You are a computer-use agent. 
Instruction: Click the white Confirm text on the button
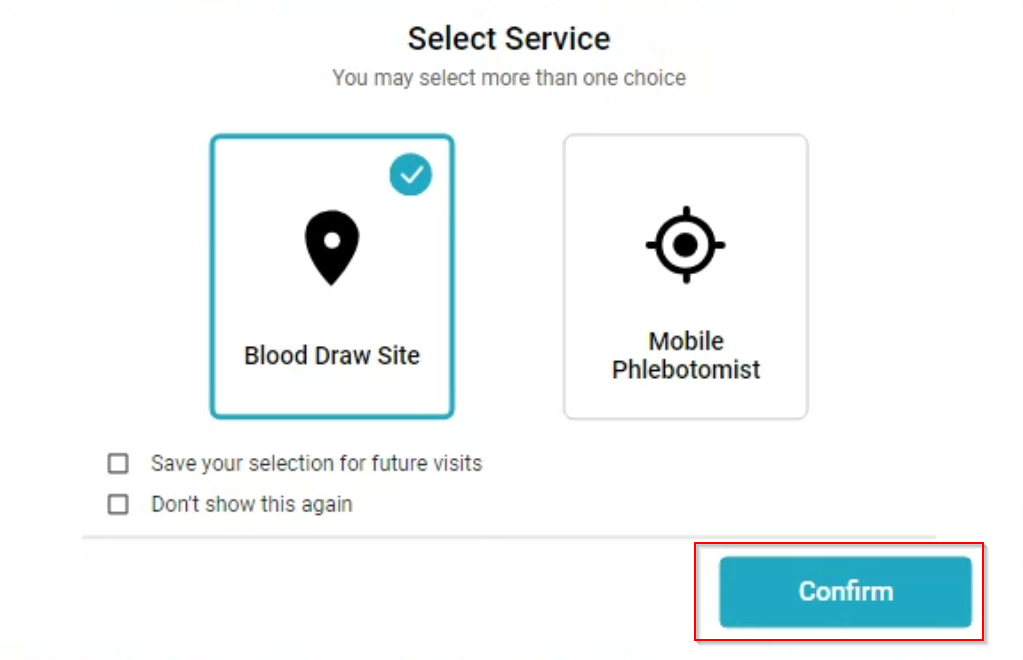tap(845, 591)
